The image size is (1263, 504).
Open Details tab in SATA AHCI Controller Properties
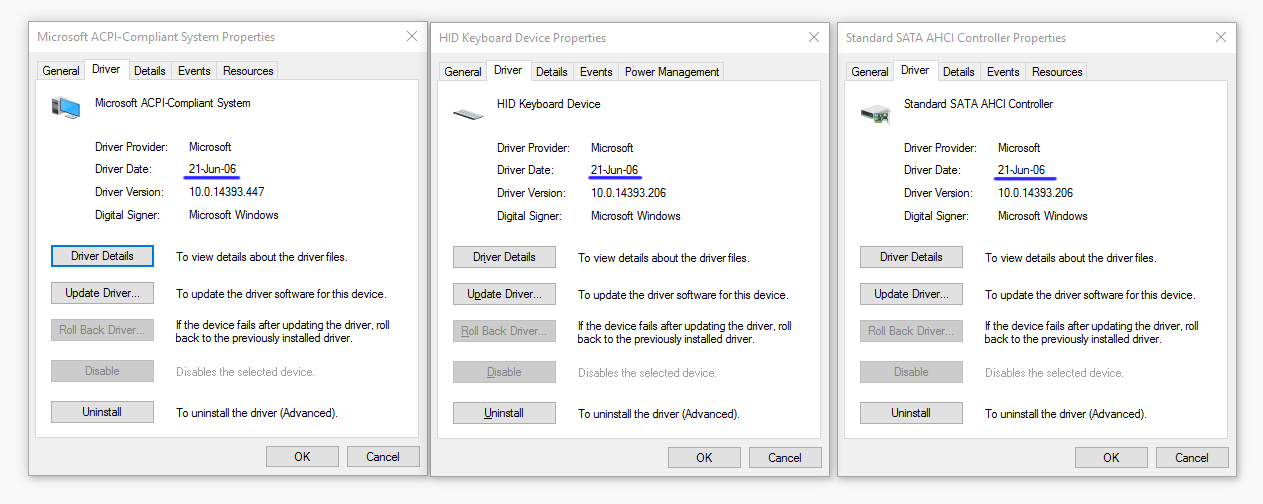pos(959,72)
